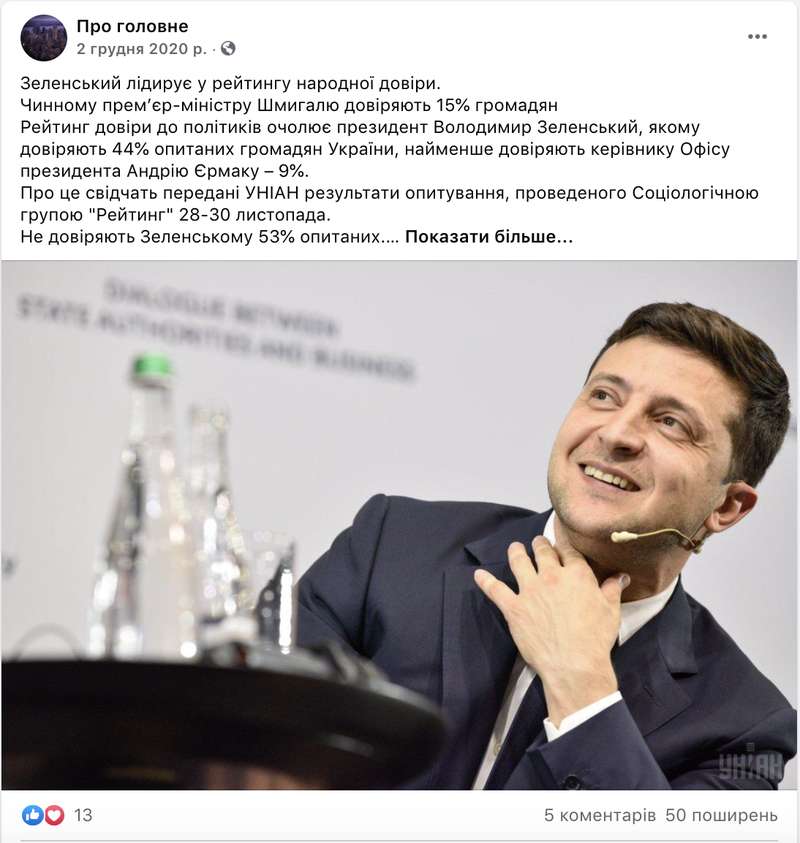Click the УНІАН watermark on the photo
The width and height of the screenshot is (800, 843).
[749, 762]
